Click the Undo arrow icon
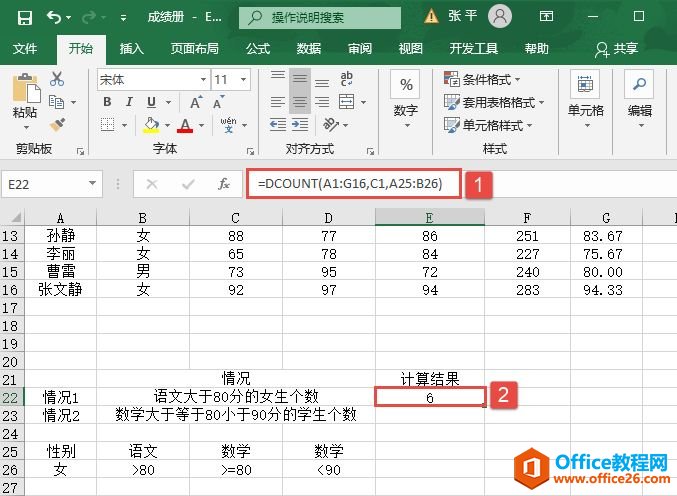Viewport: 677px width, 496px height. point(53,17)
